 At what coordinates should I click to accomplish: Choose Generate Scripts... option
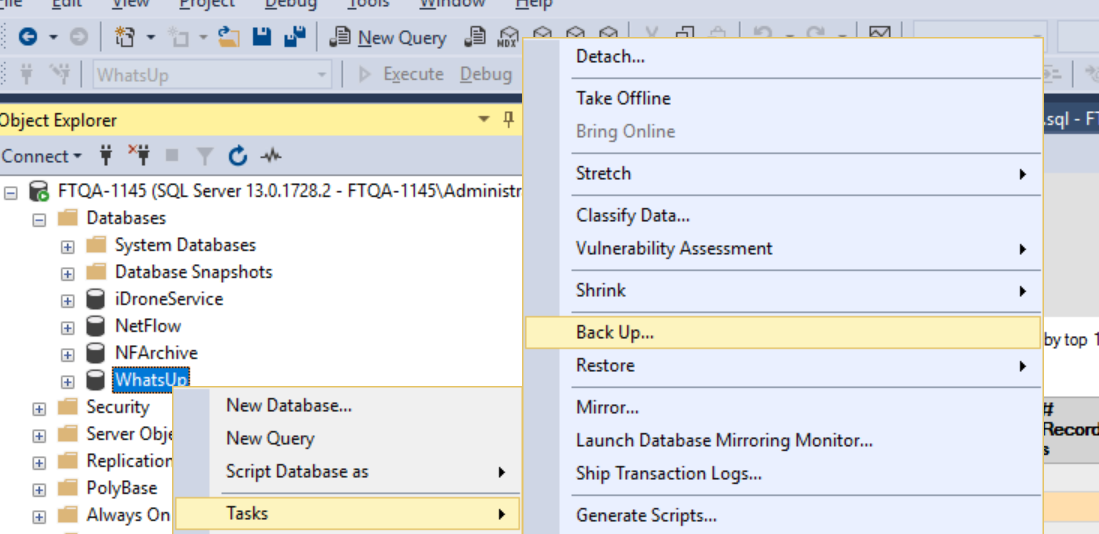pos(646,516)
